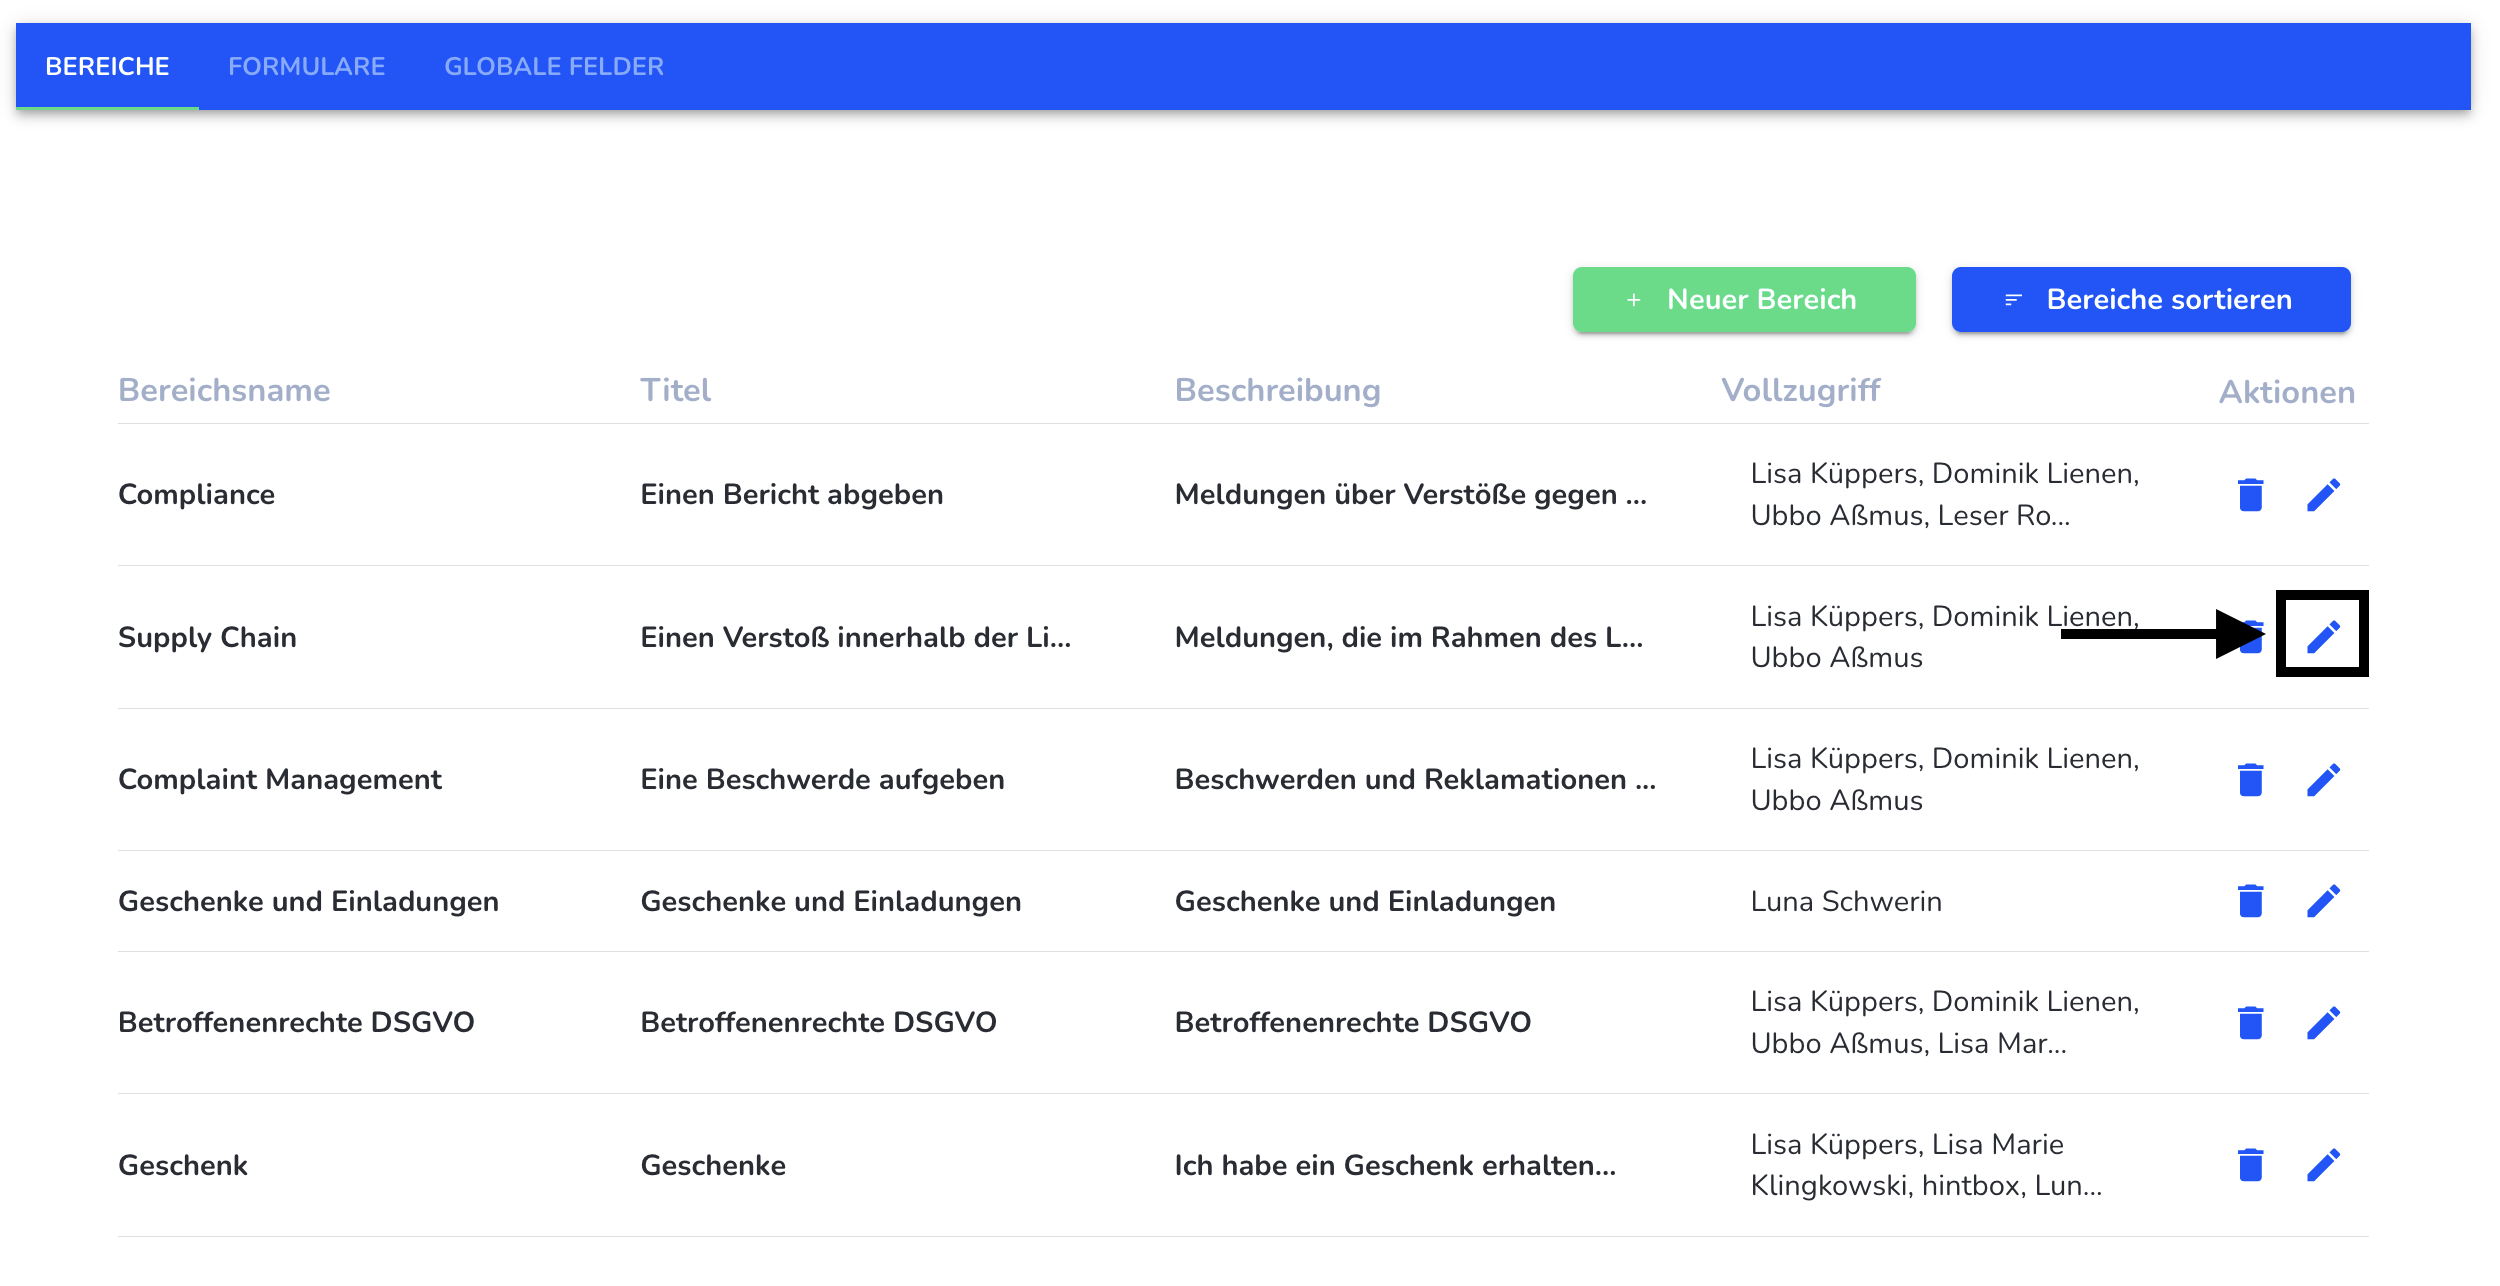Click Betroffenenrechte DSGVO in Titel column
The height and width of the screenshot is (1286, 2500).
coord(818,1023)
